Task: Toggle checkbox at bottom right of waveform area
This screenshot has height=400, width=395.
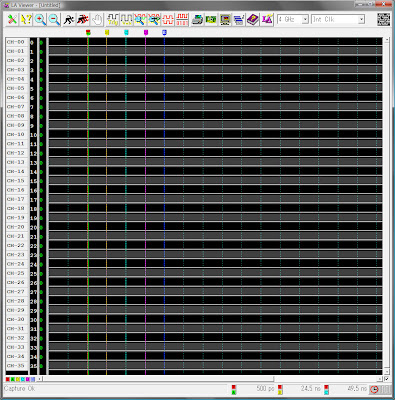Action: [x=386, y=379]
